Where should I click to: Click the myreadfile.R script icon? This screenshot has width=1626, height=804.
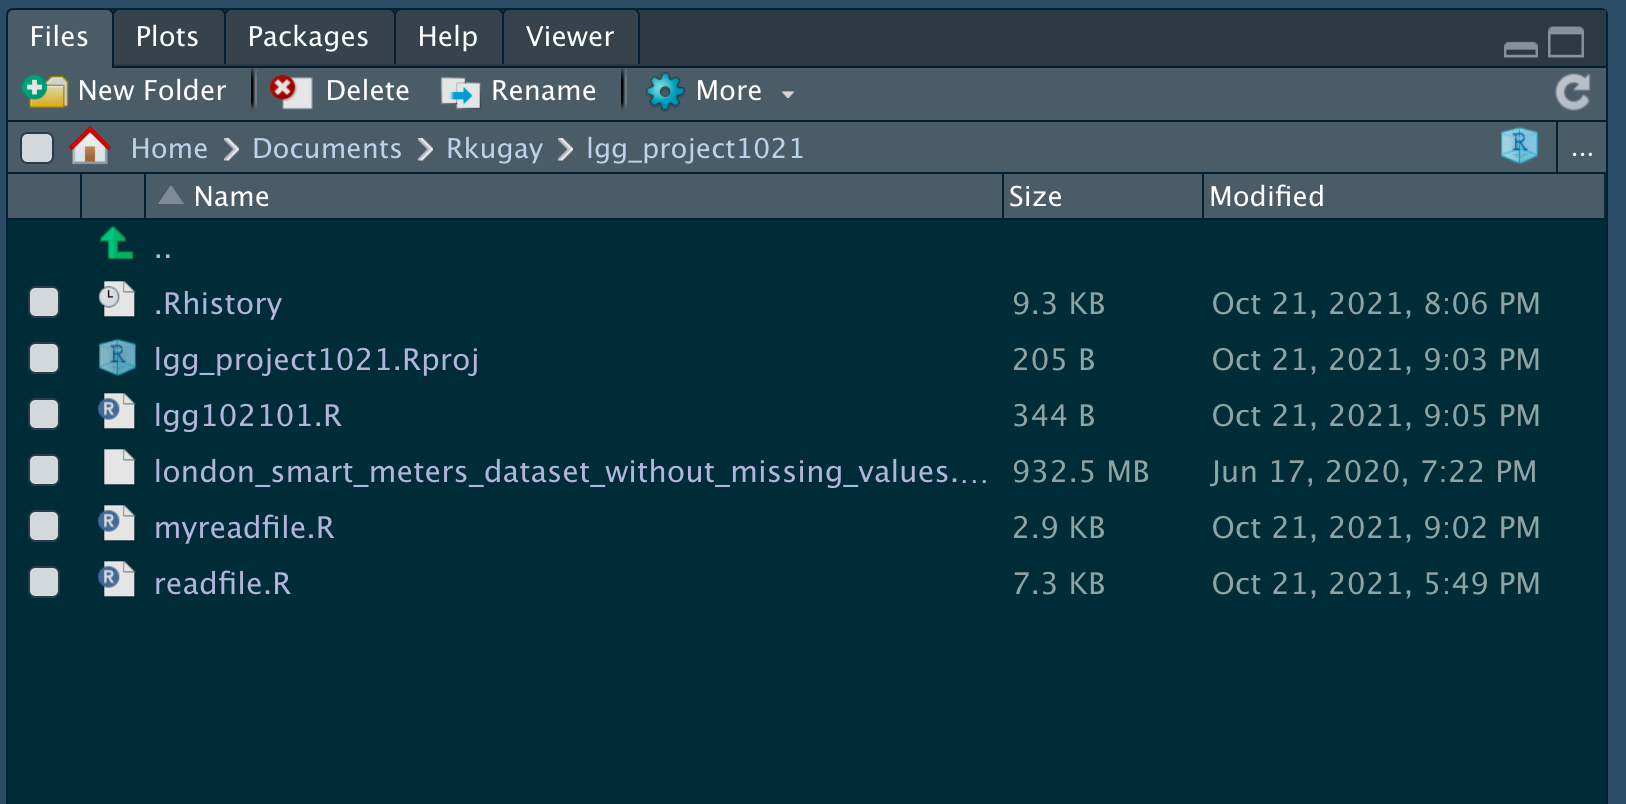(117, 523)
